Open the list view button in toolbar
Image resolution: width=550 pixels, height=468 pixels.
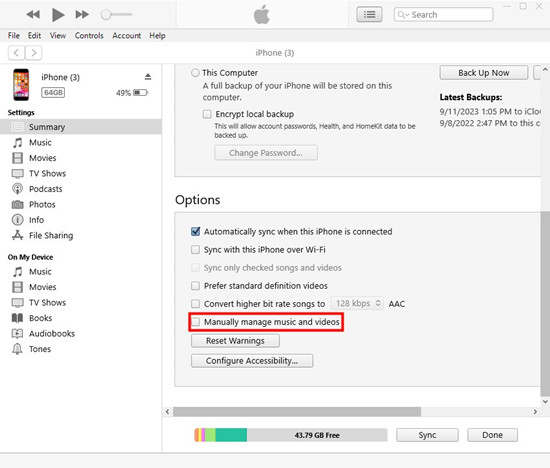click(369, 14)
